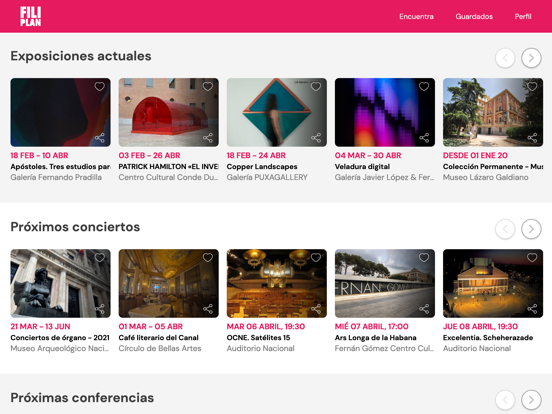Open Conciertos de órgano - 2021 title
Viewport: 552px width, 414px height.
click(x=60, y=338)
